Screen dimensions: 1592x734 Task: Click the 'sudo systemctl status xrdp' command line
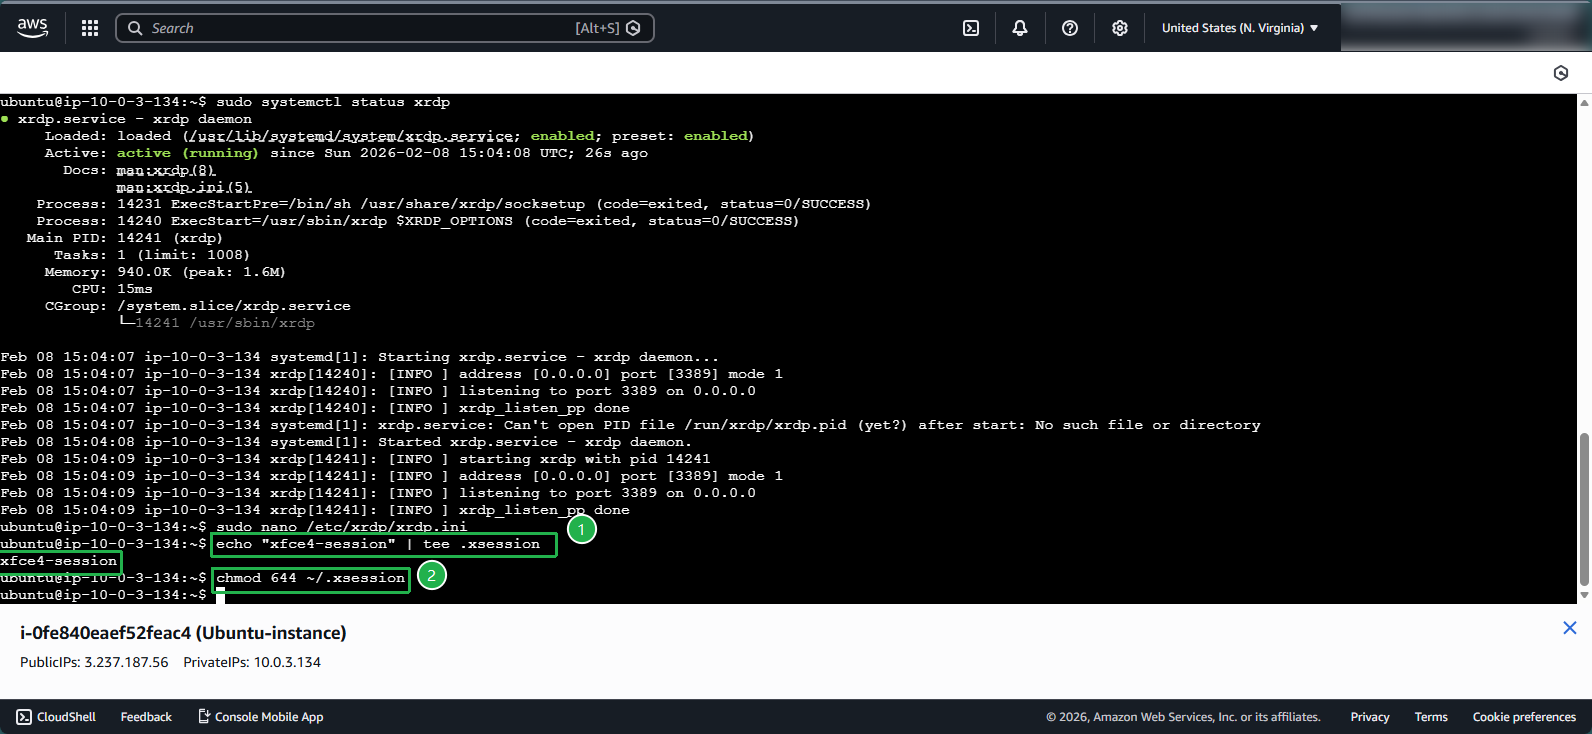pyautogui.click(x=333, y=102)
